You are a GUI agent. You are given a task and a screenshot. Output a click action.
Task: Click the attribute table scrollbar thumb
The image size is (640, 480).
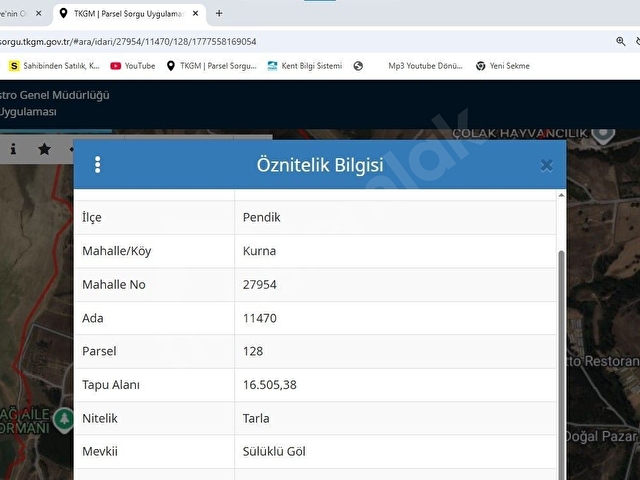(x=561, y=363)
